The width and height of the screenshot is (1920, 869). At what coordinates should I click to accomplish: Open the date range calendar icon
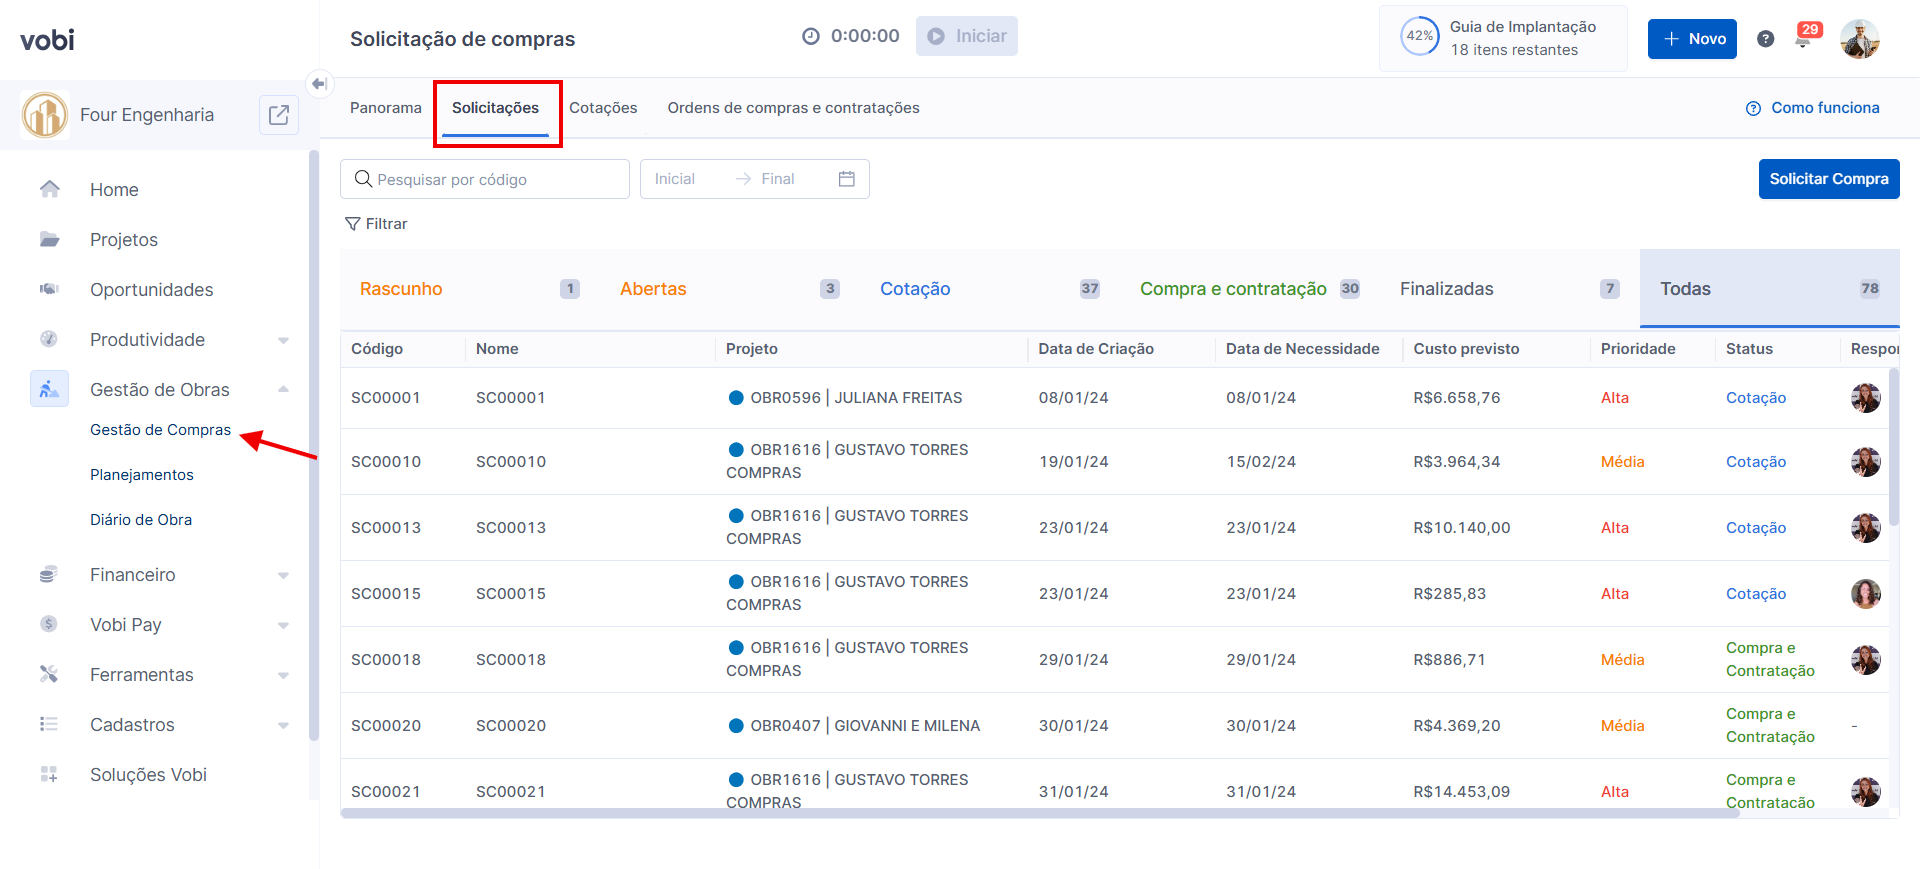click(x=846, y=179)
